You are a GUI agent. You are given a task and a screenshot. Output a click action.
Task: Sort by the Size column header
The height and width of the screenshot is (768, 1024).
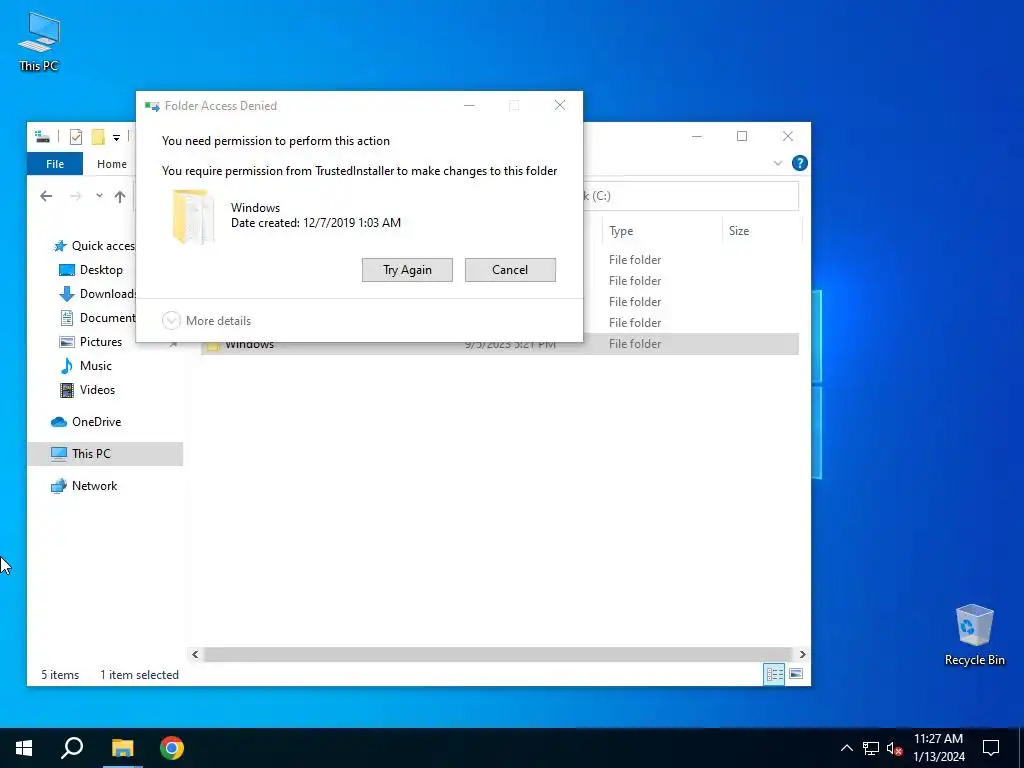[x=761, y=231]
